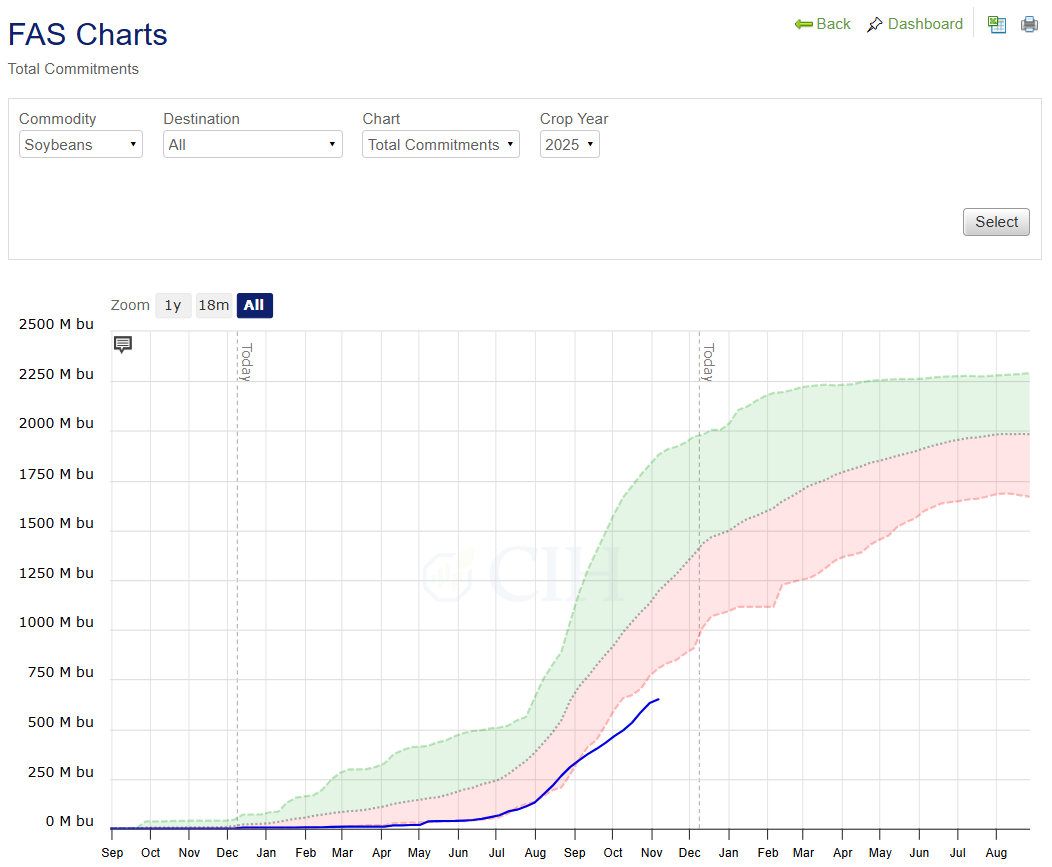Select the All zoom range
Screen dimensions: 1052x867
tap(254, 305)
